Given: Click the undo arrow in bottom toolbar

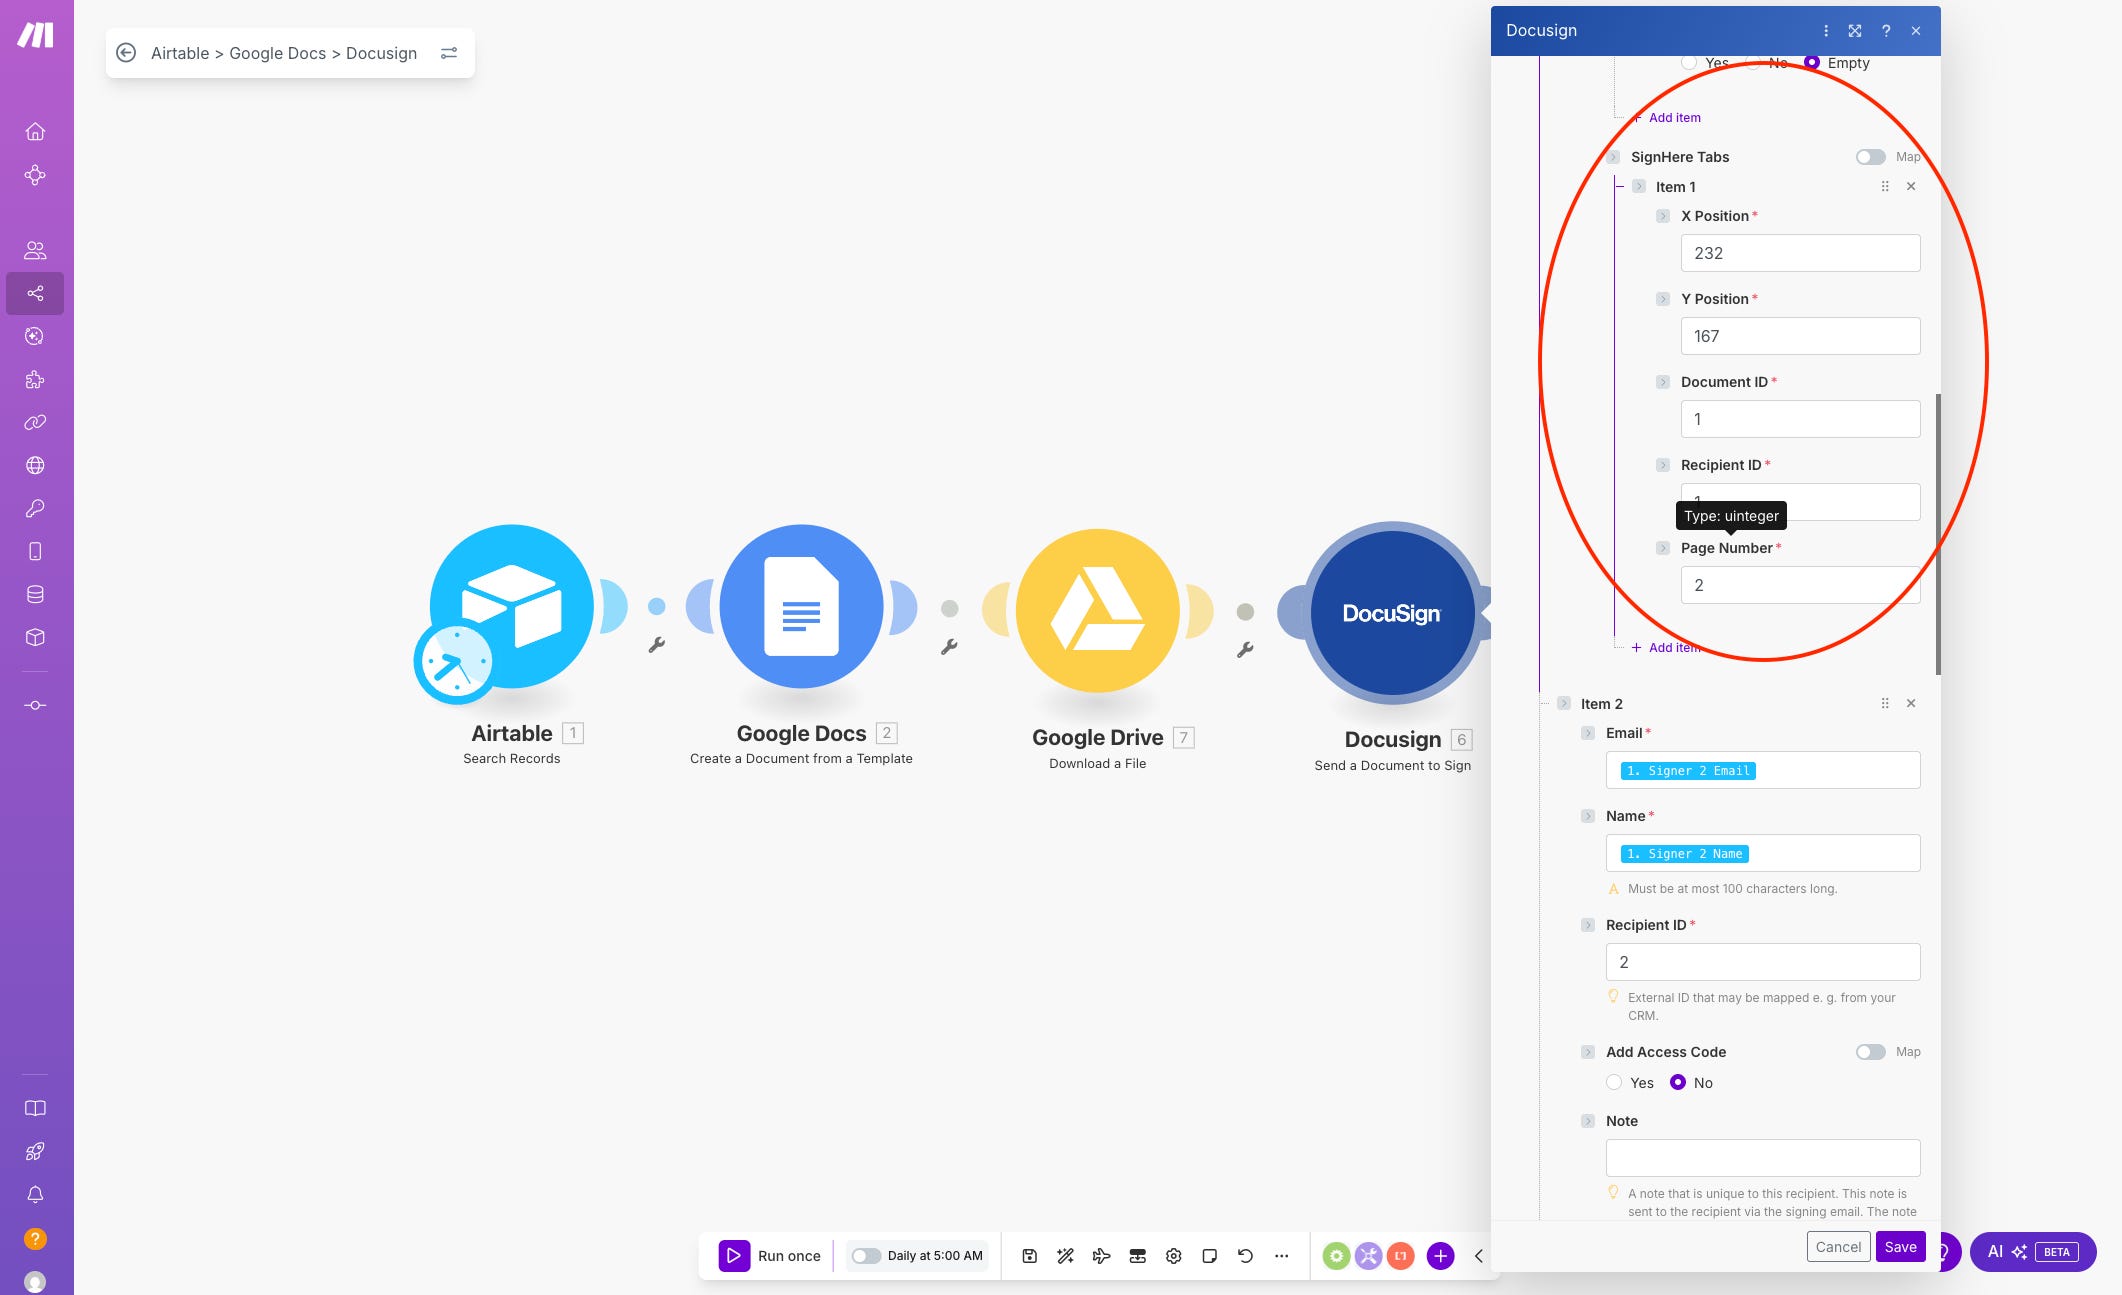Looking at the screenshot, I should coord(1245,1256).
